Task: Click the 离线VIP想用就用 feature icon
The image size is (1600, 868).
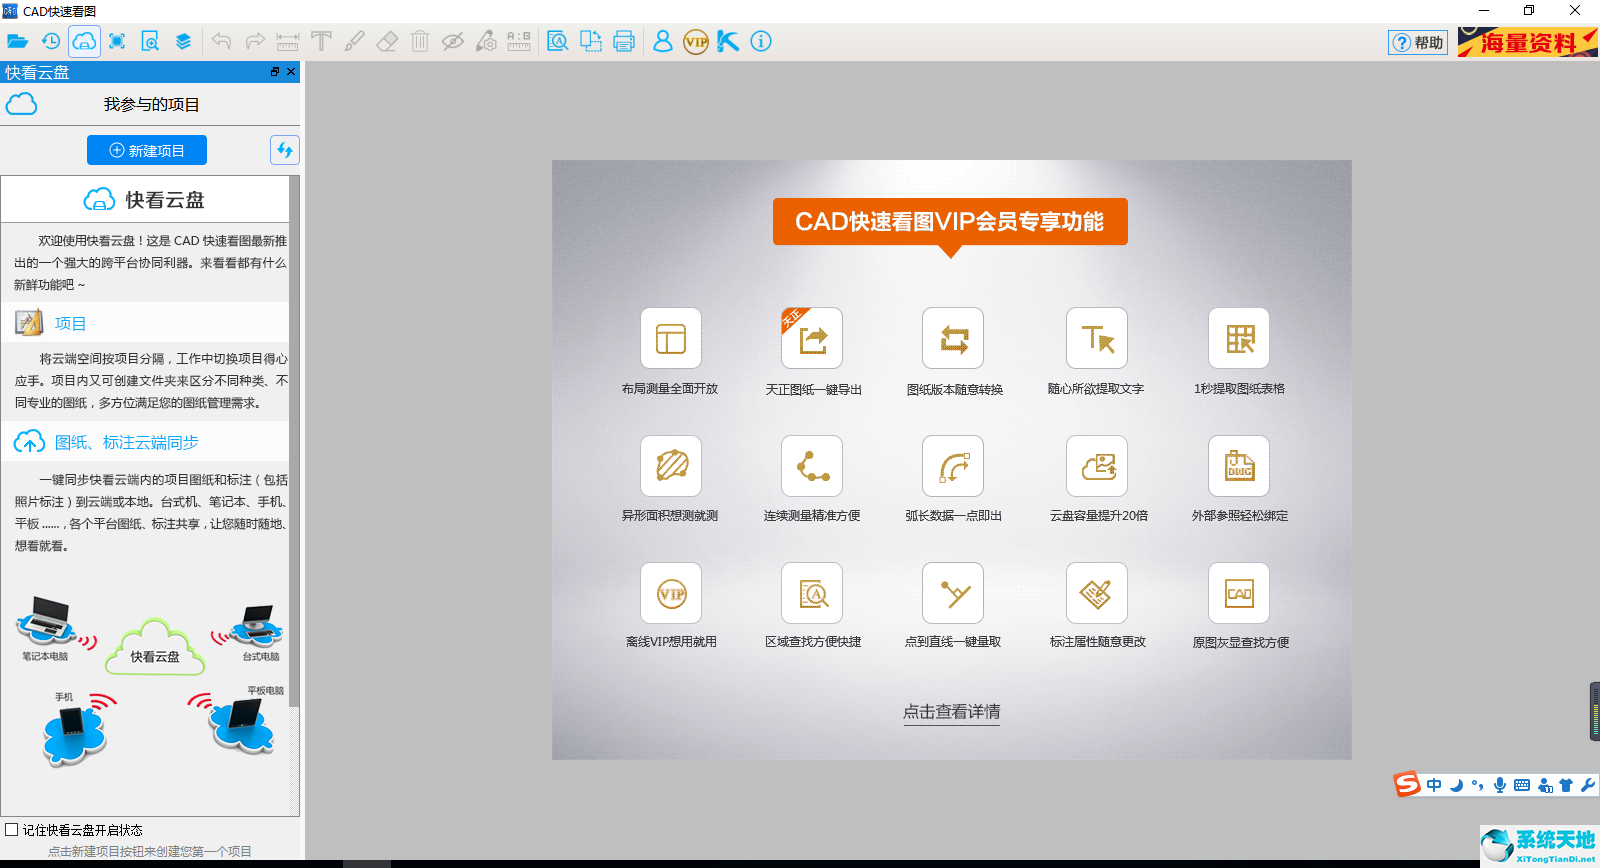Action: click(671, 593)
